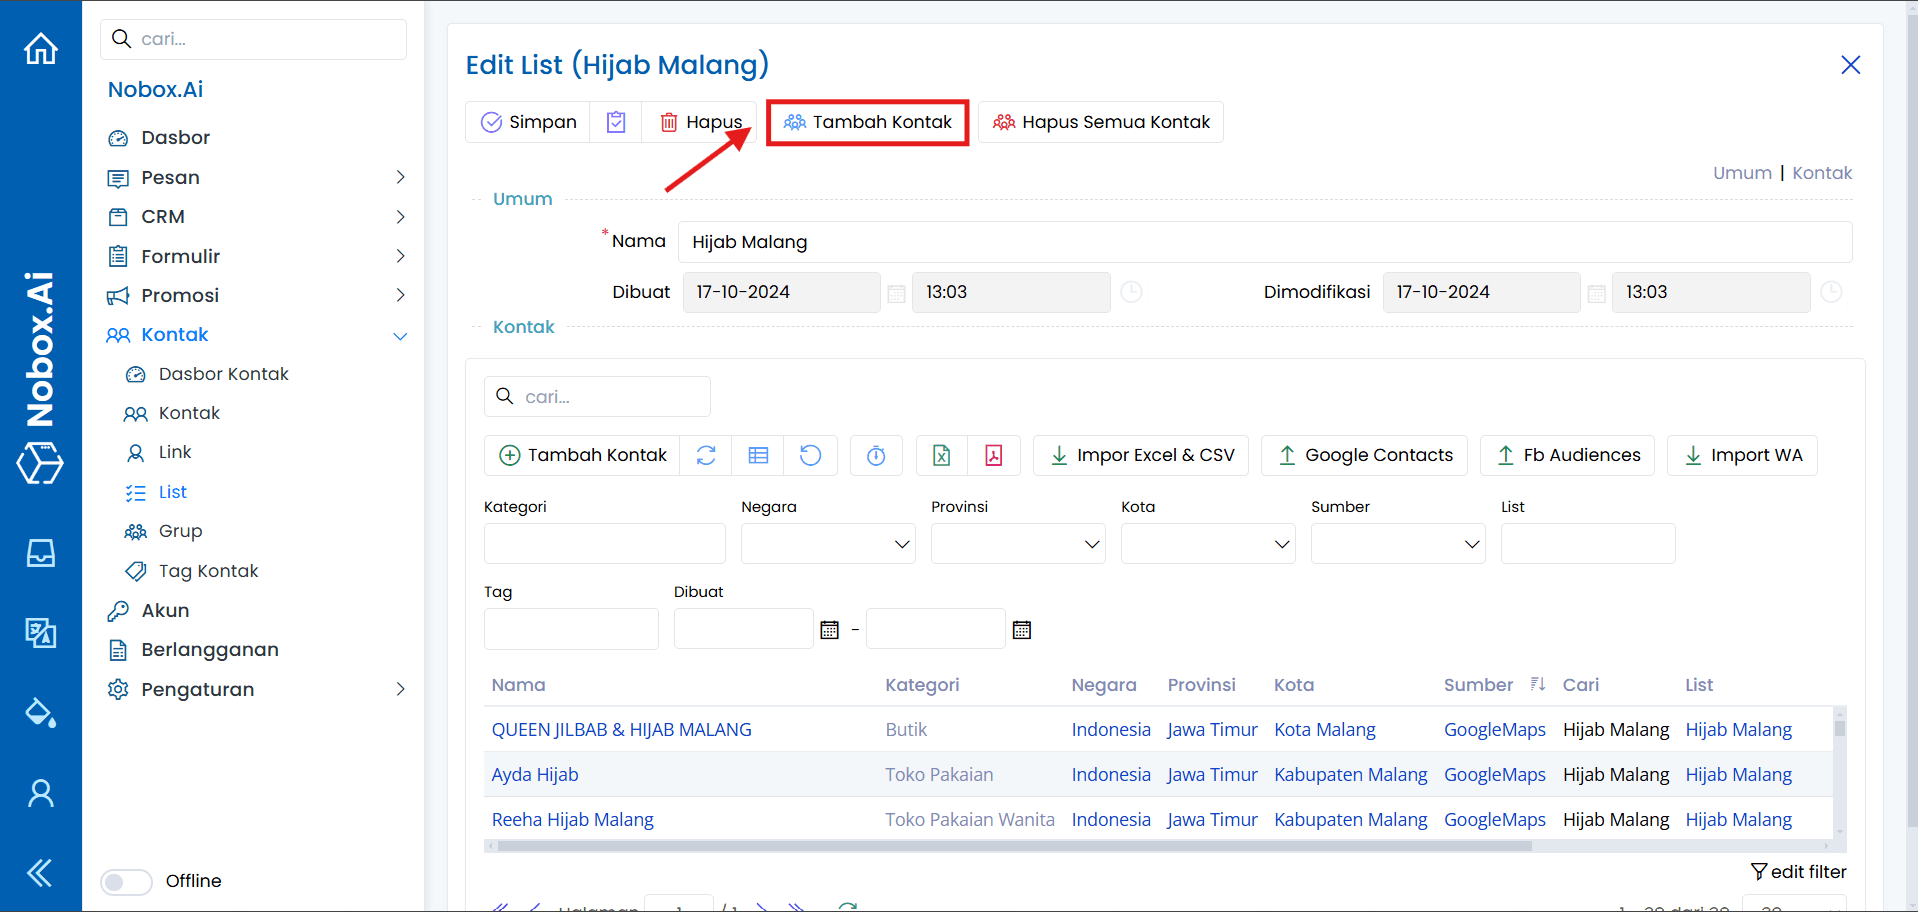Export contacts using the PDF icon

pyautogui.click(x=993, y=455)
